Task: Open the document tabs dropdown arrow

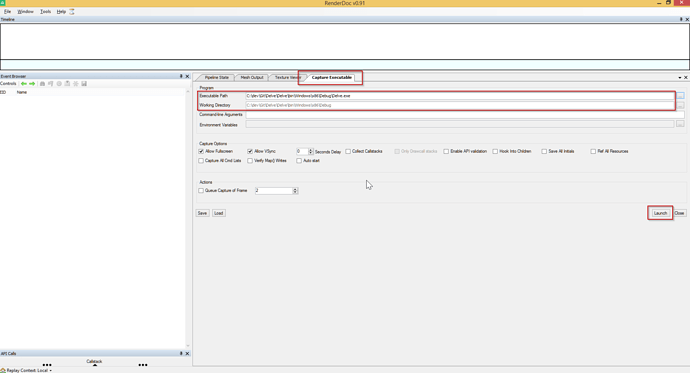Action: click(680, 77)
